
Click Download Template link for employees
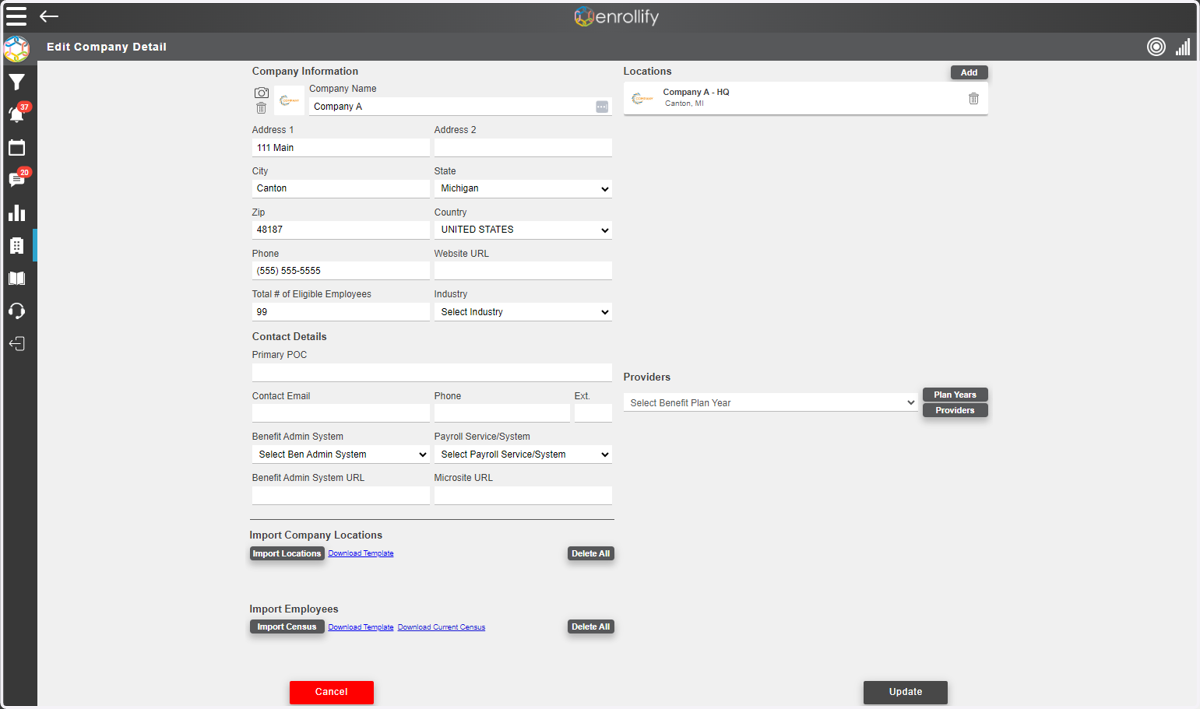(361, 627)
